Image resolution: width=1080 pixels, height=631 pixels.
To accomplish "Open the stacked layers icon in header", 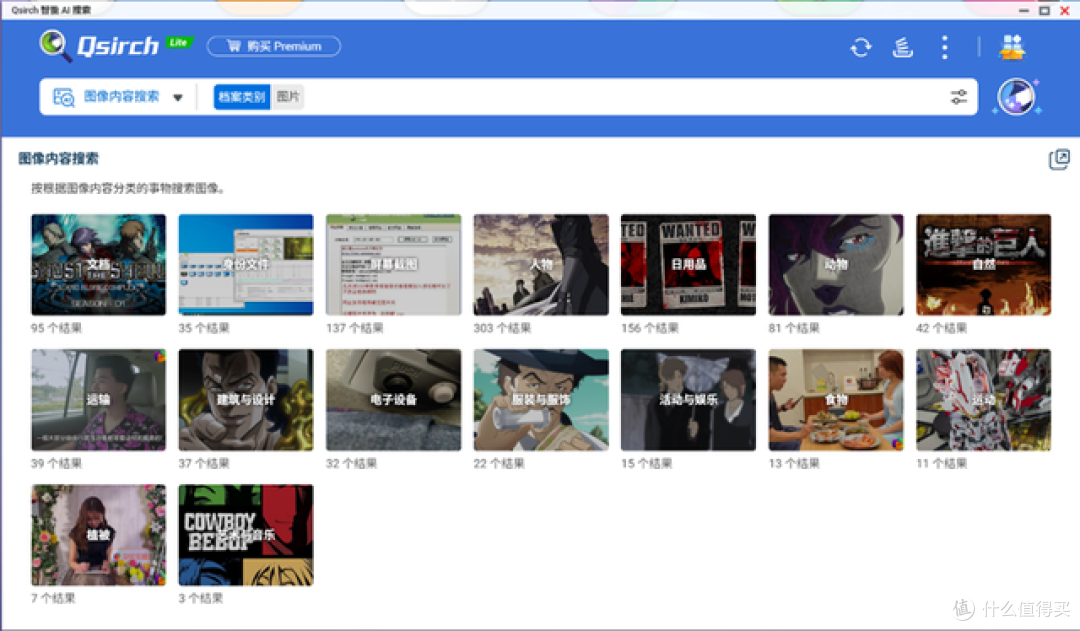I will (x=902, y=48).
